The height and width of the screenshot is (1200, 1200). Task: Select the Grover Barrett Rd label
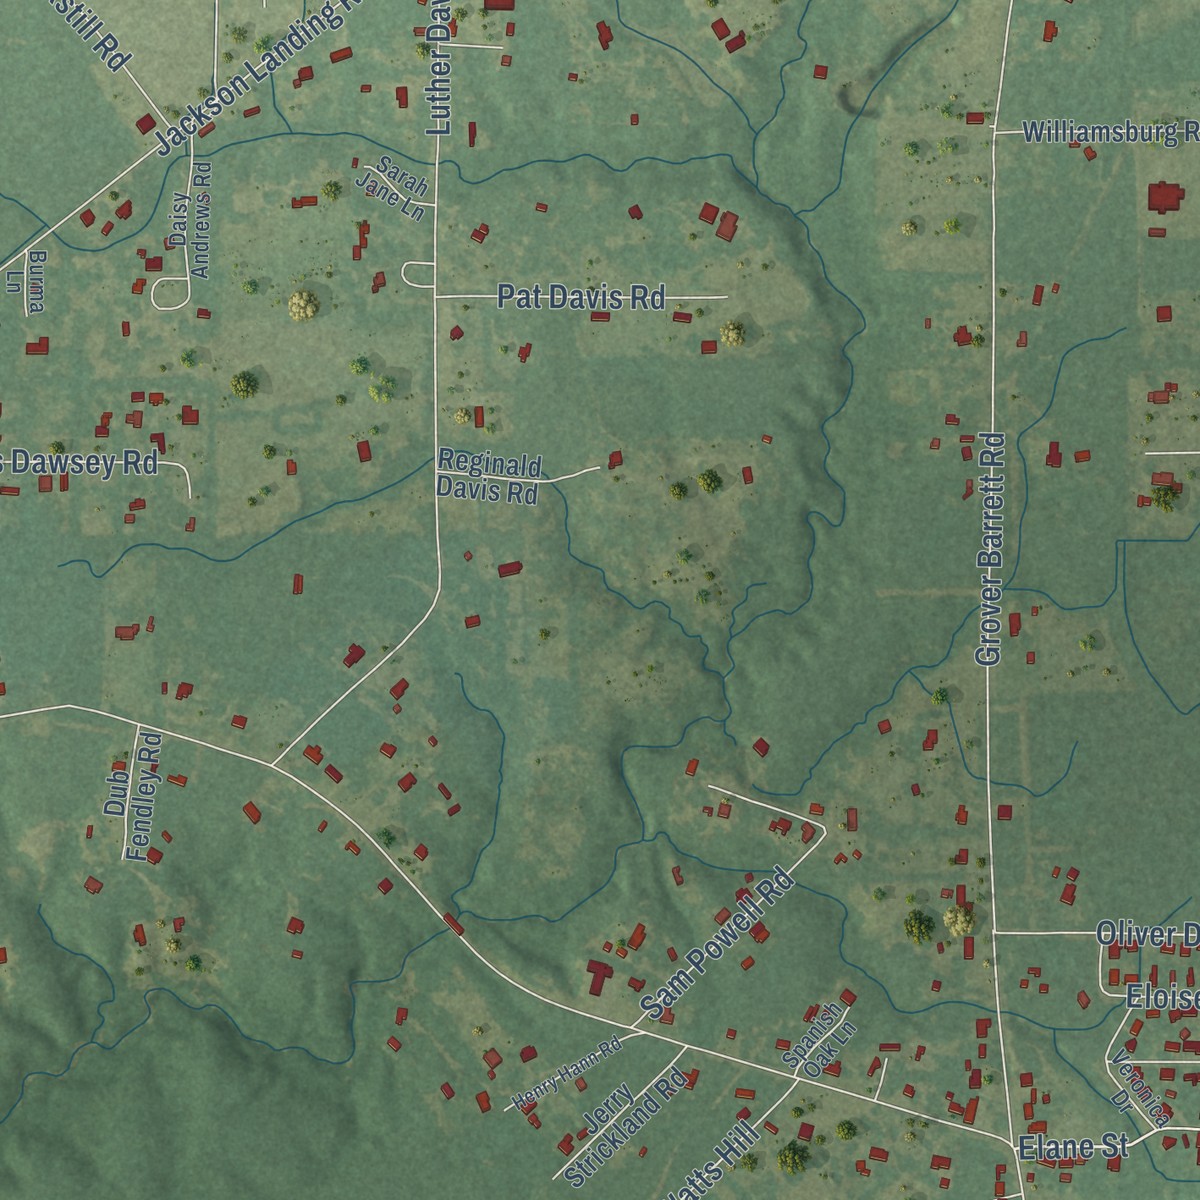click(989, 549)
